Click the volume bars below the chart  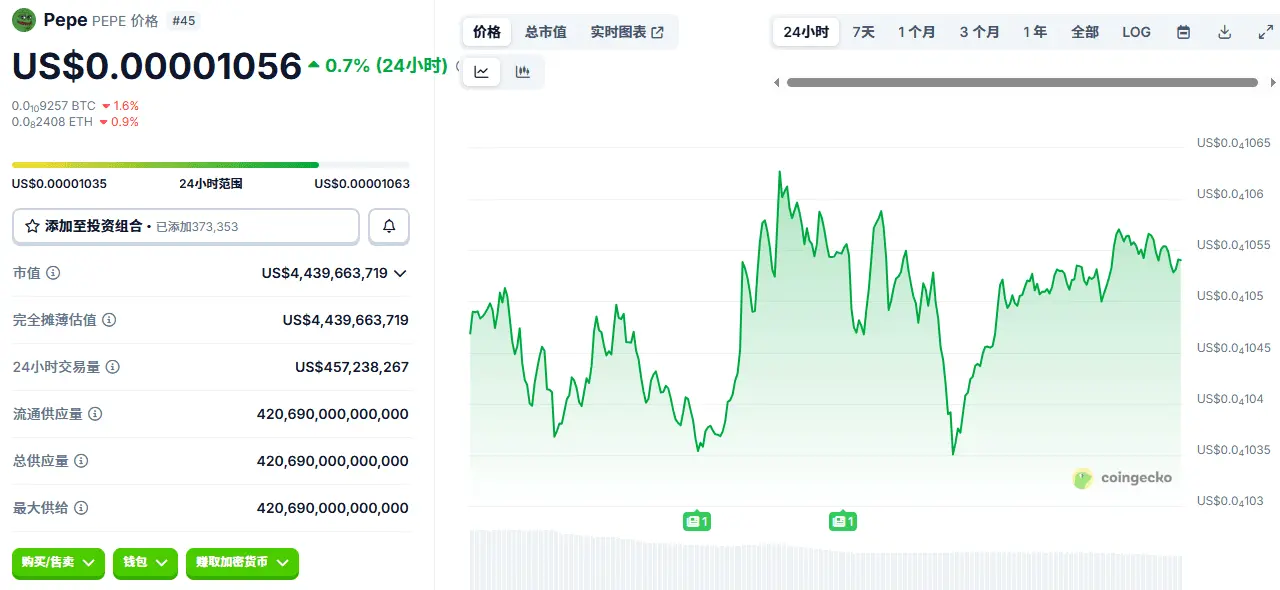[825, 560]
